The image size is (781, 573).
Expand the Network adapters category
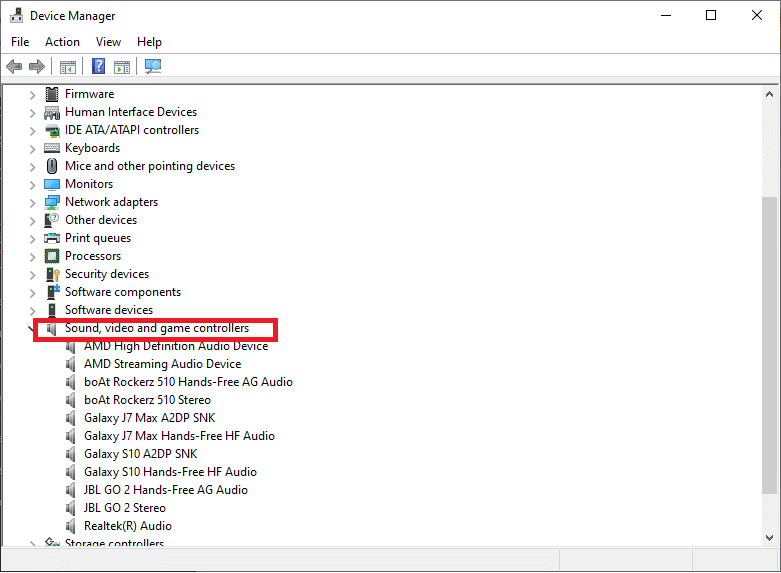[x=33, y=202]
